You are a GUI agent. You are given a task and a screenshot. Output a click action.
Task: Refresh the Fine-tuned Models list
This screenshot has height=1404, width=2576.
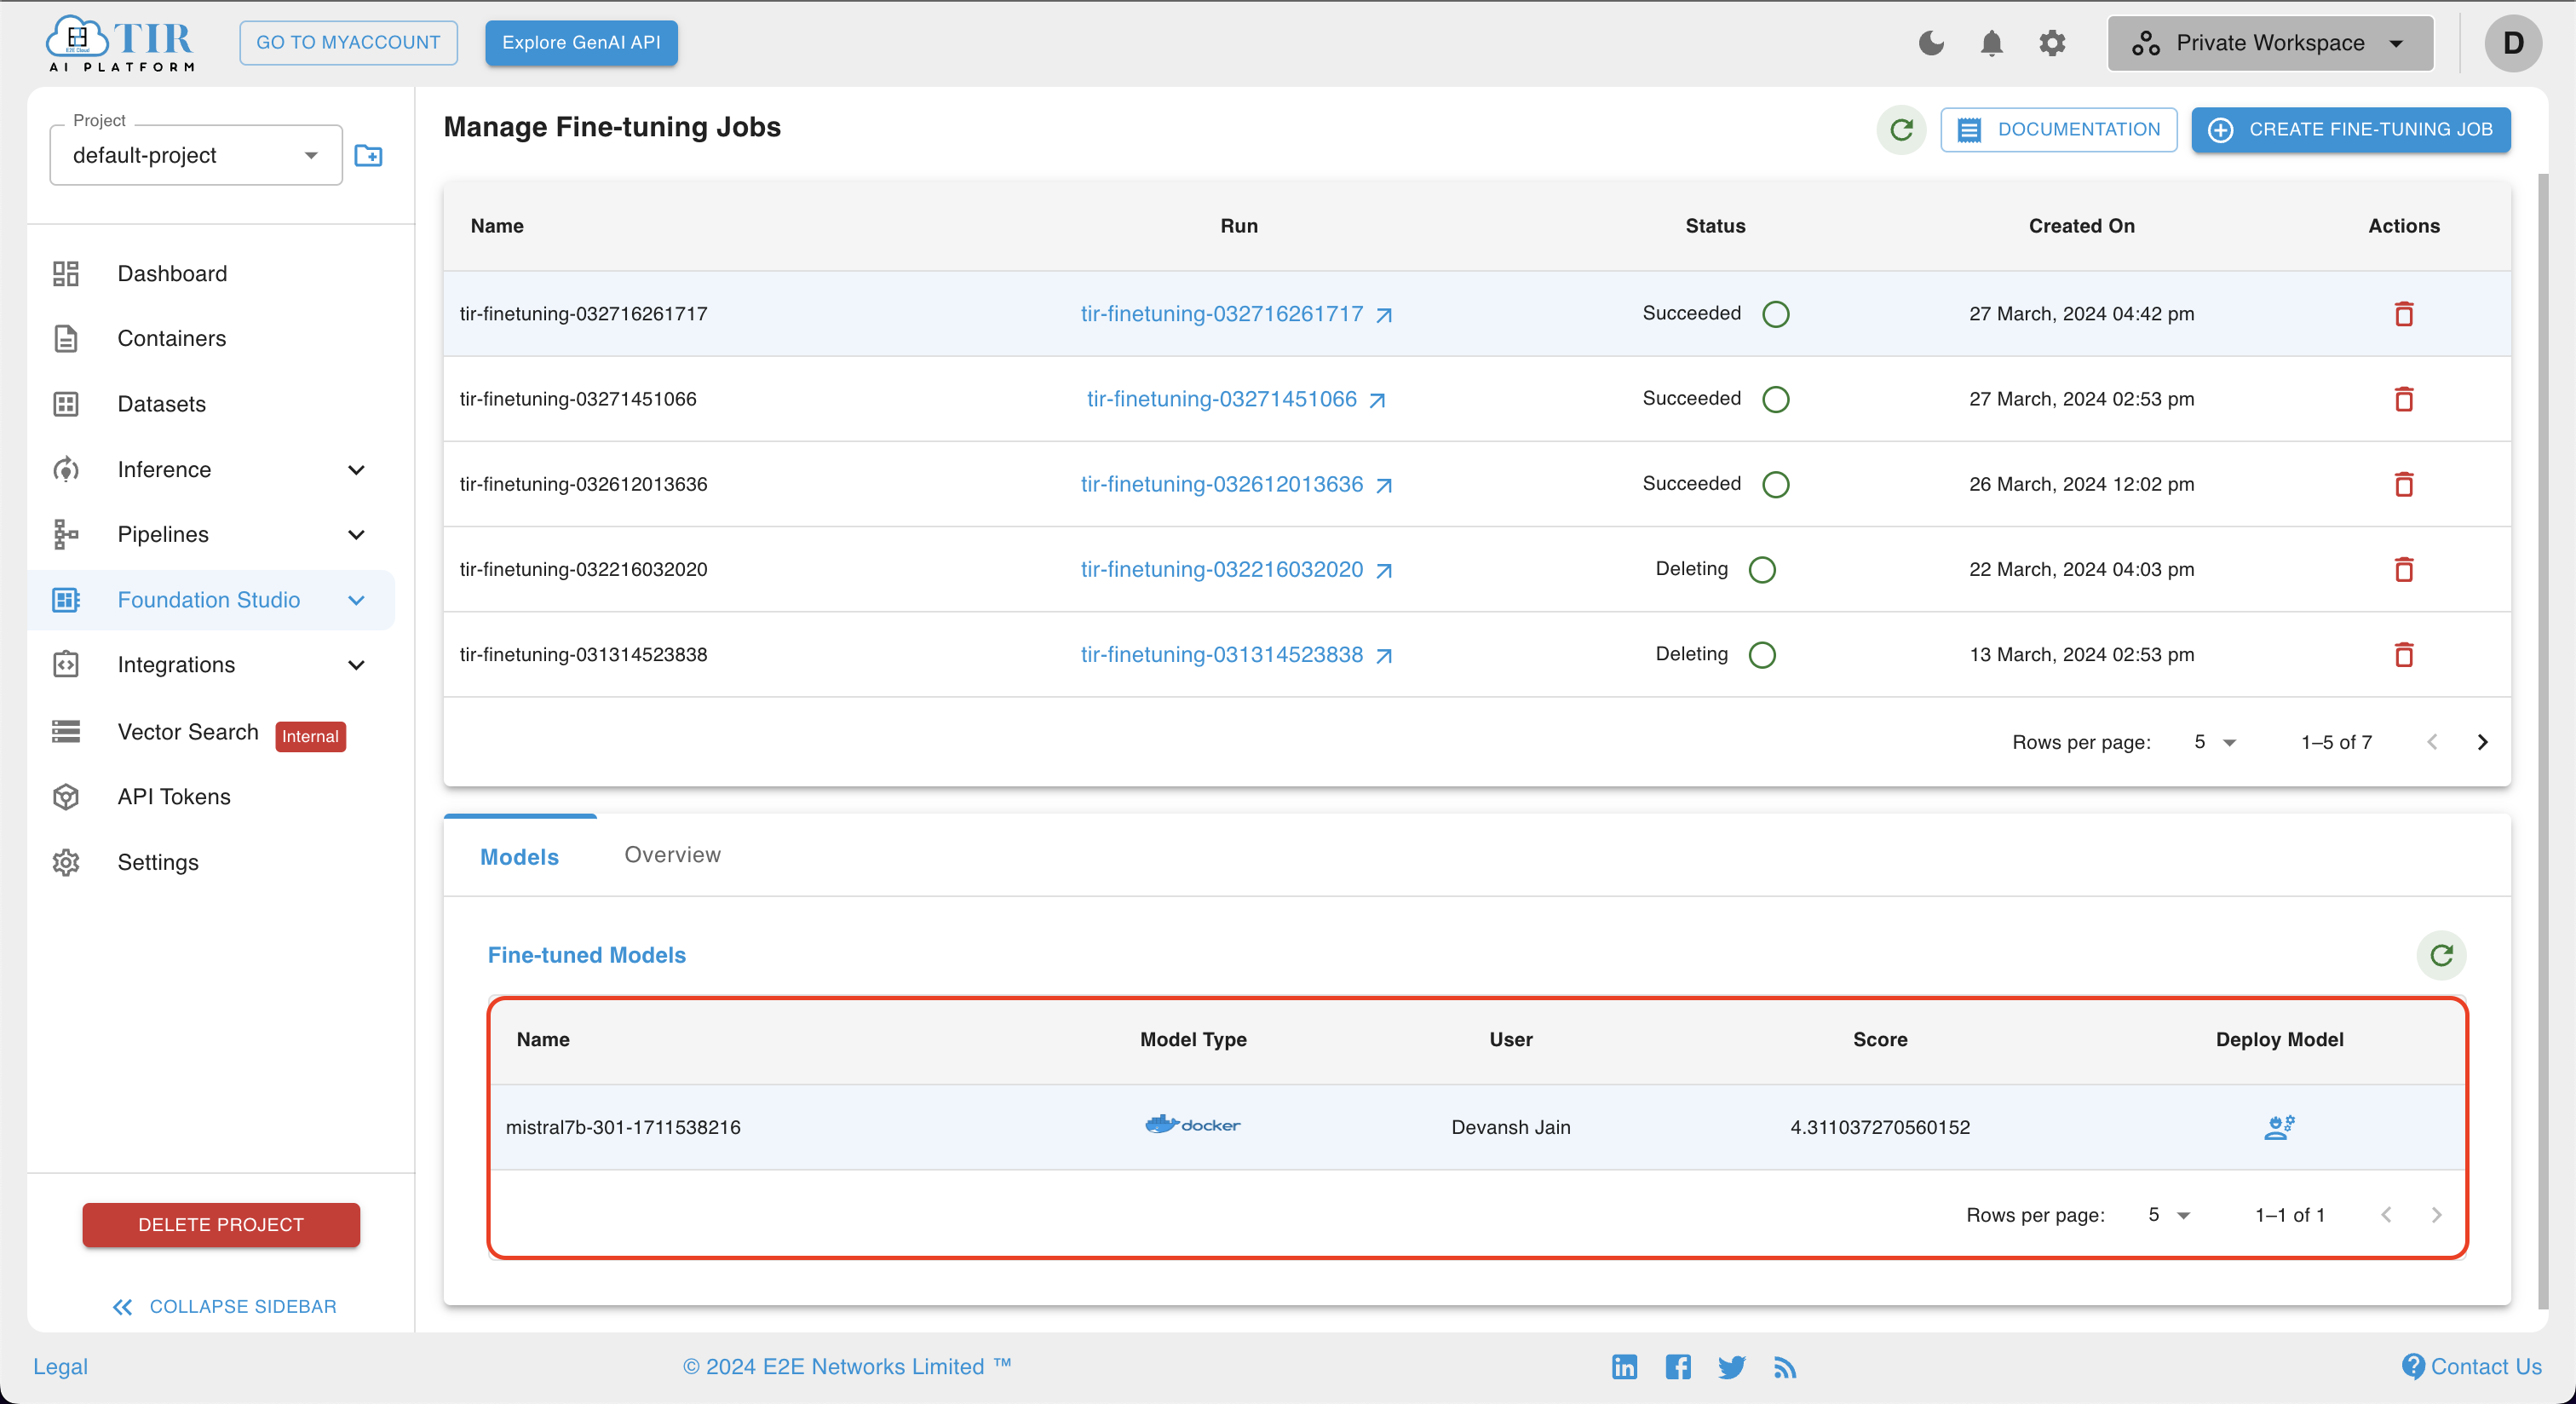pos(2441,955)
